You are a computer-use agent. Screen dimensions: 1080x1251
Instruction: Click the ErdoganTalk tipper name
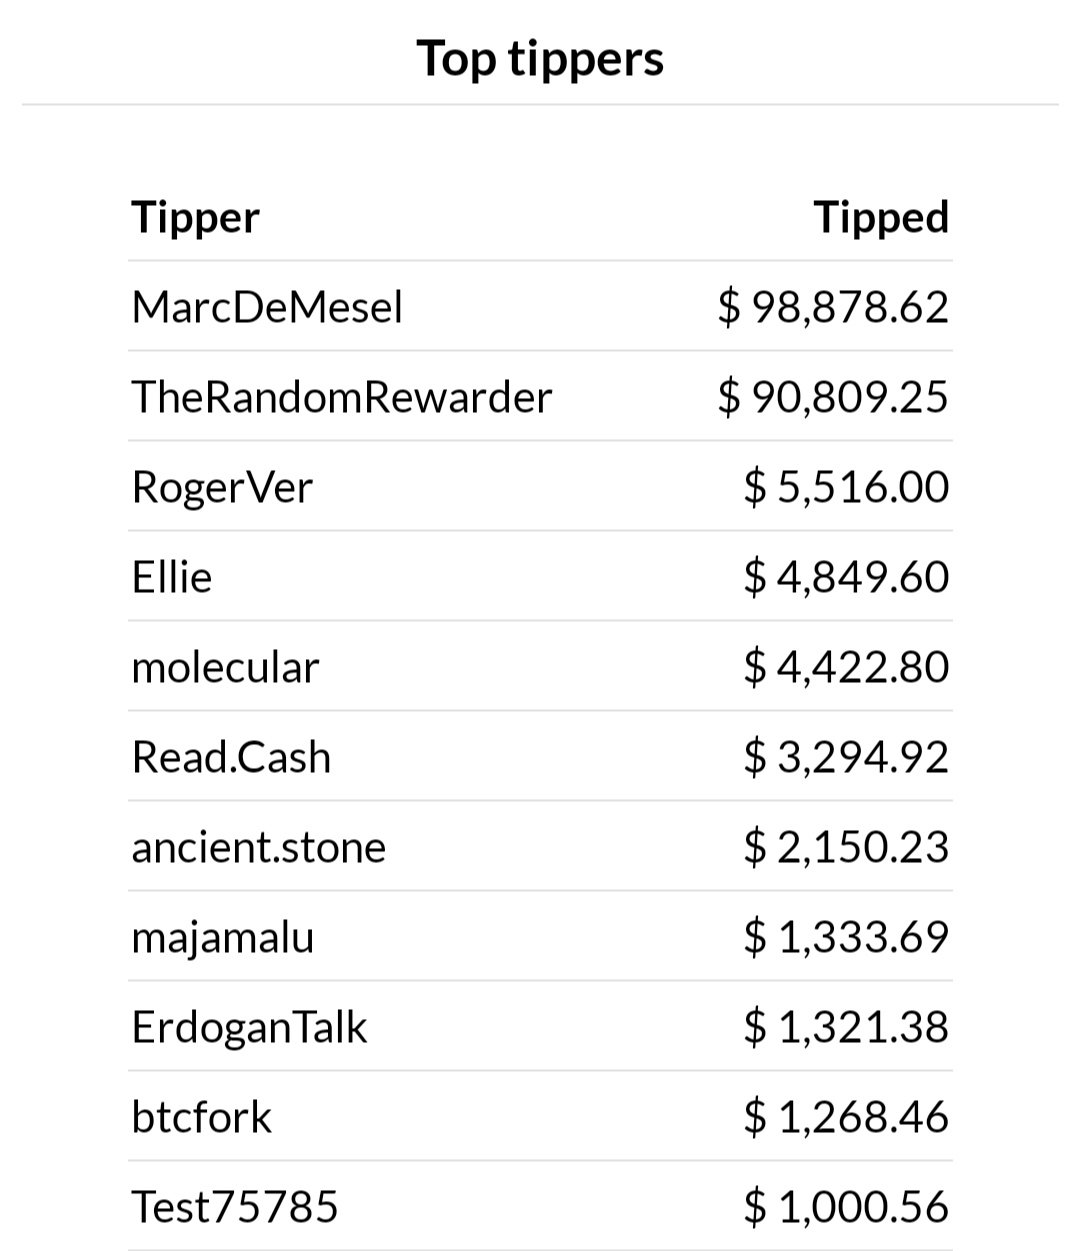click(x=250, y=1028)
